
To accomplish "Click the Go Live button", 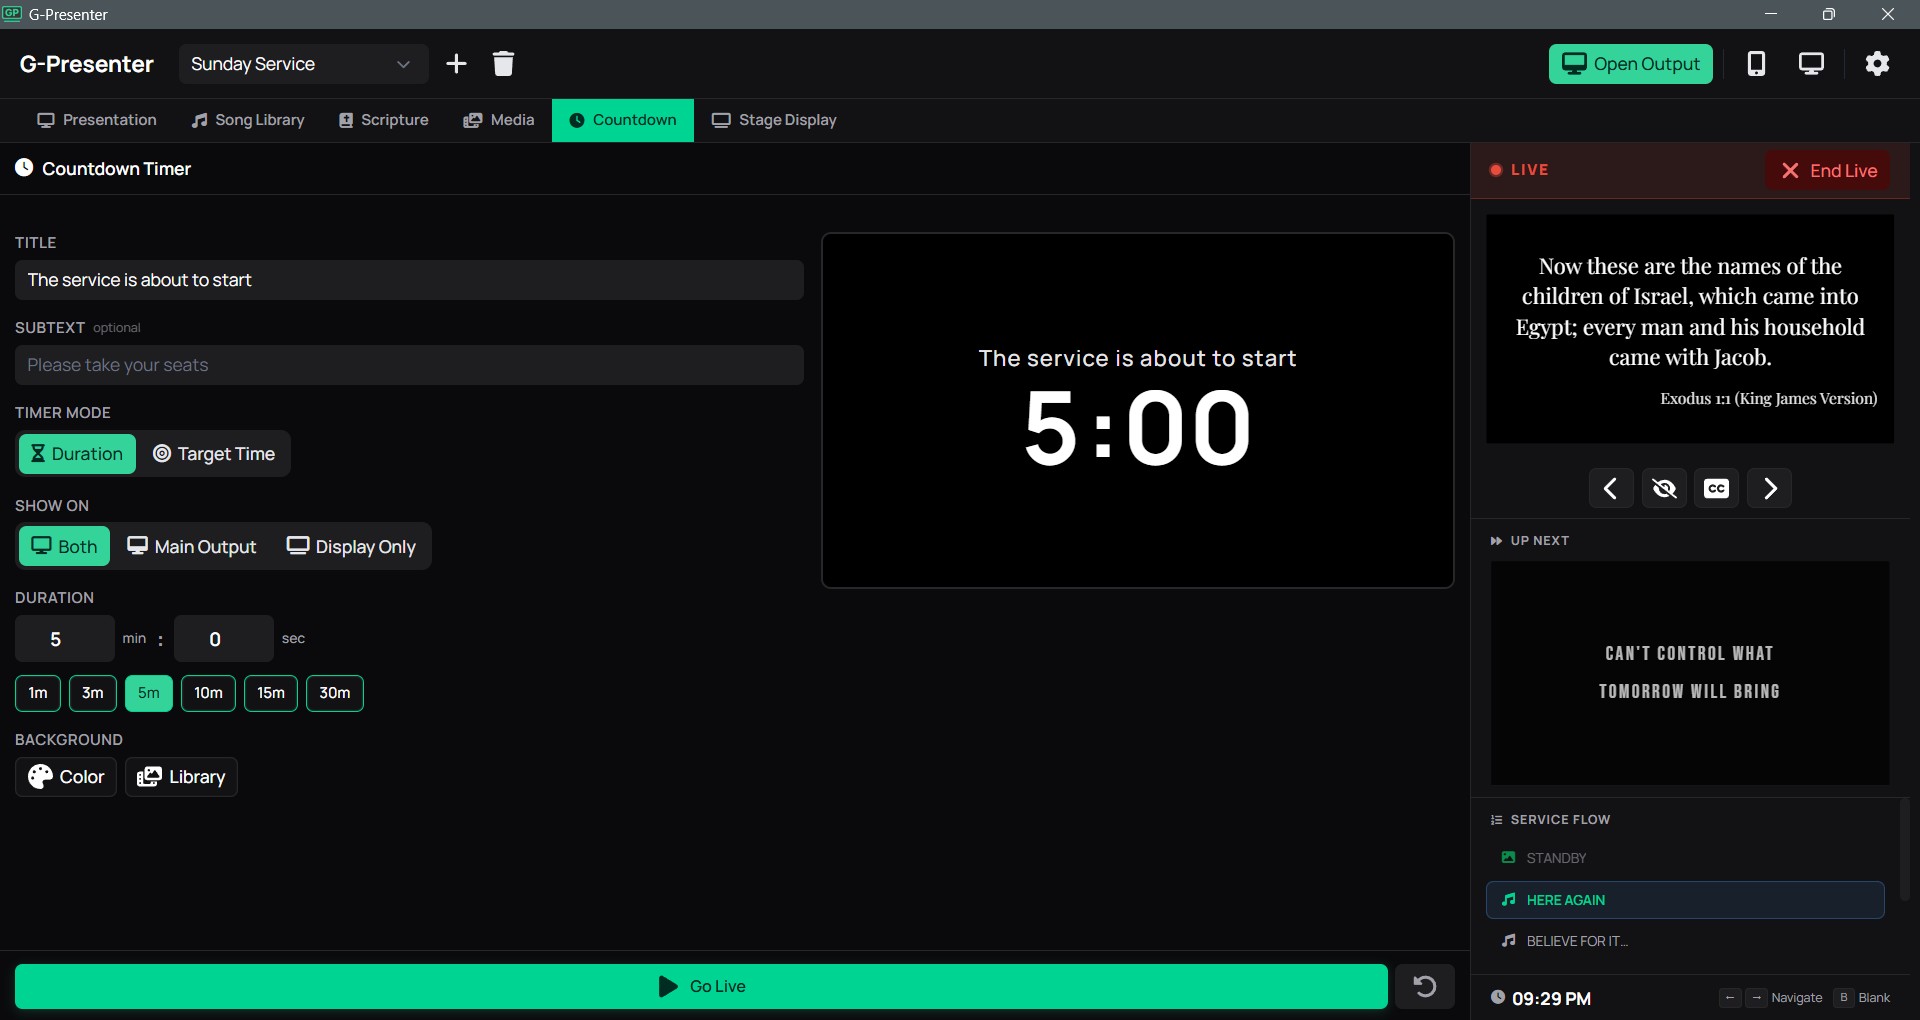I will click(701, 986).
